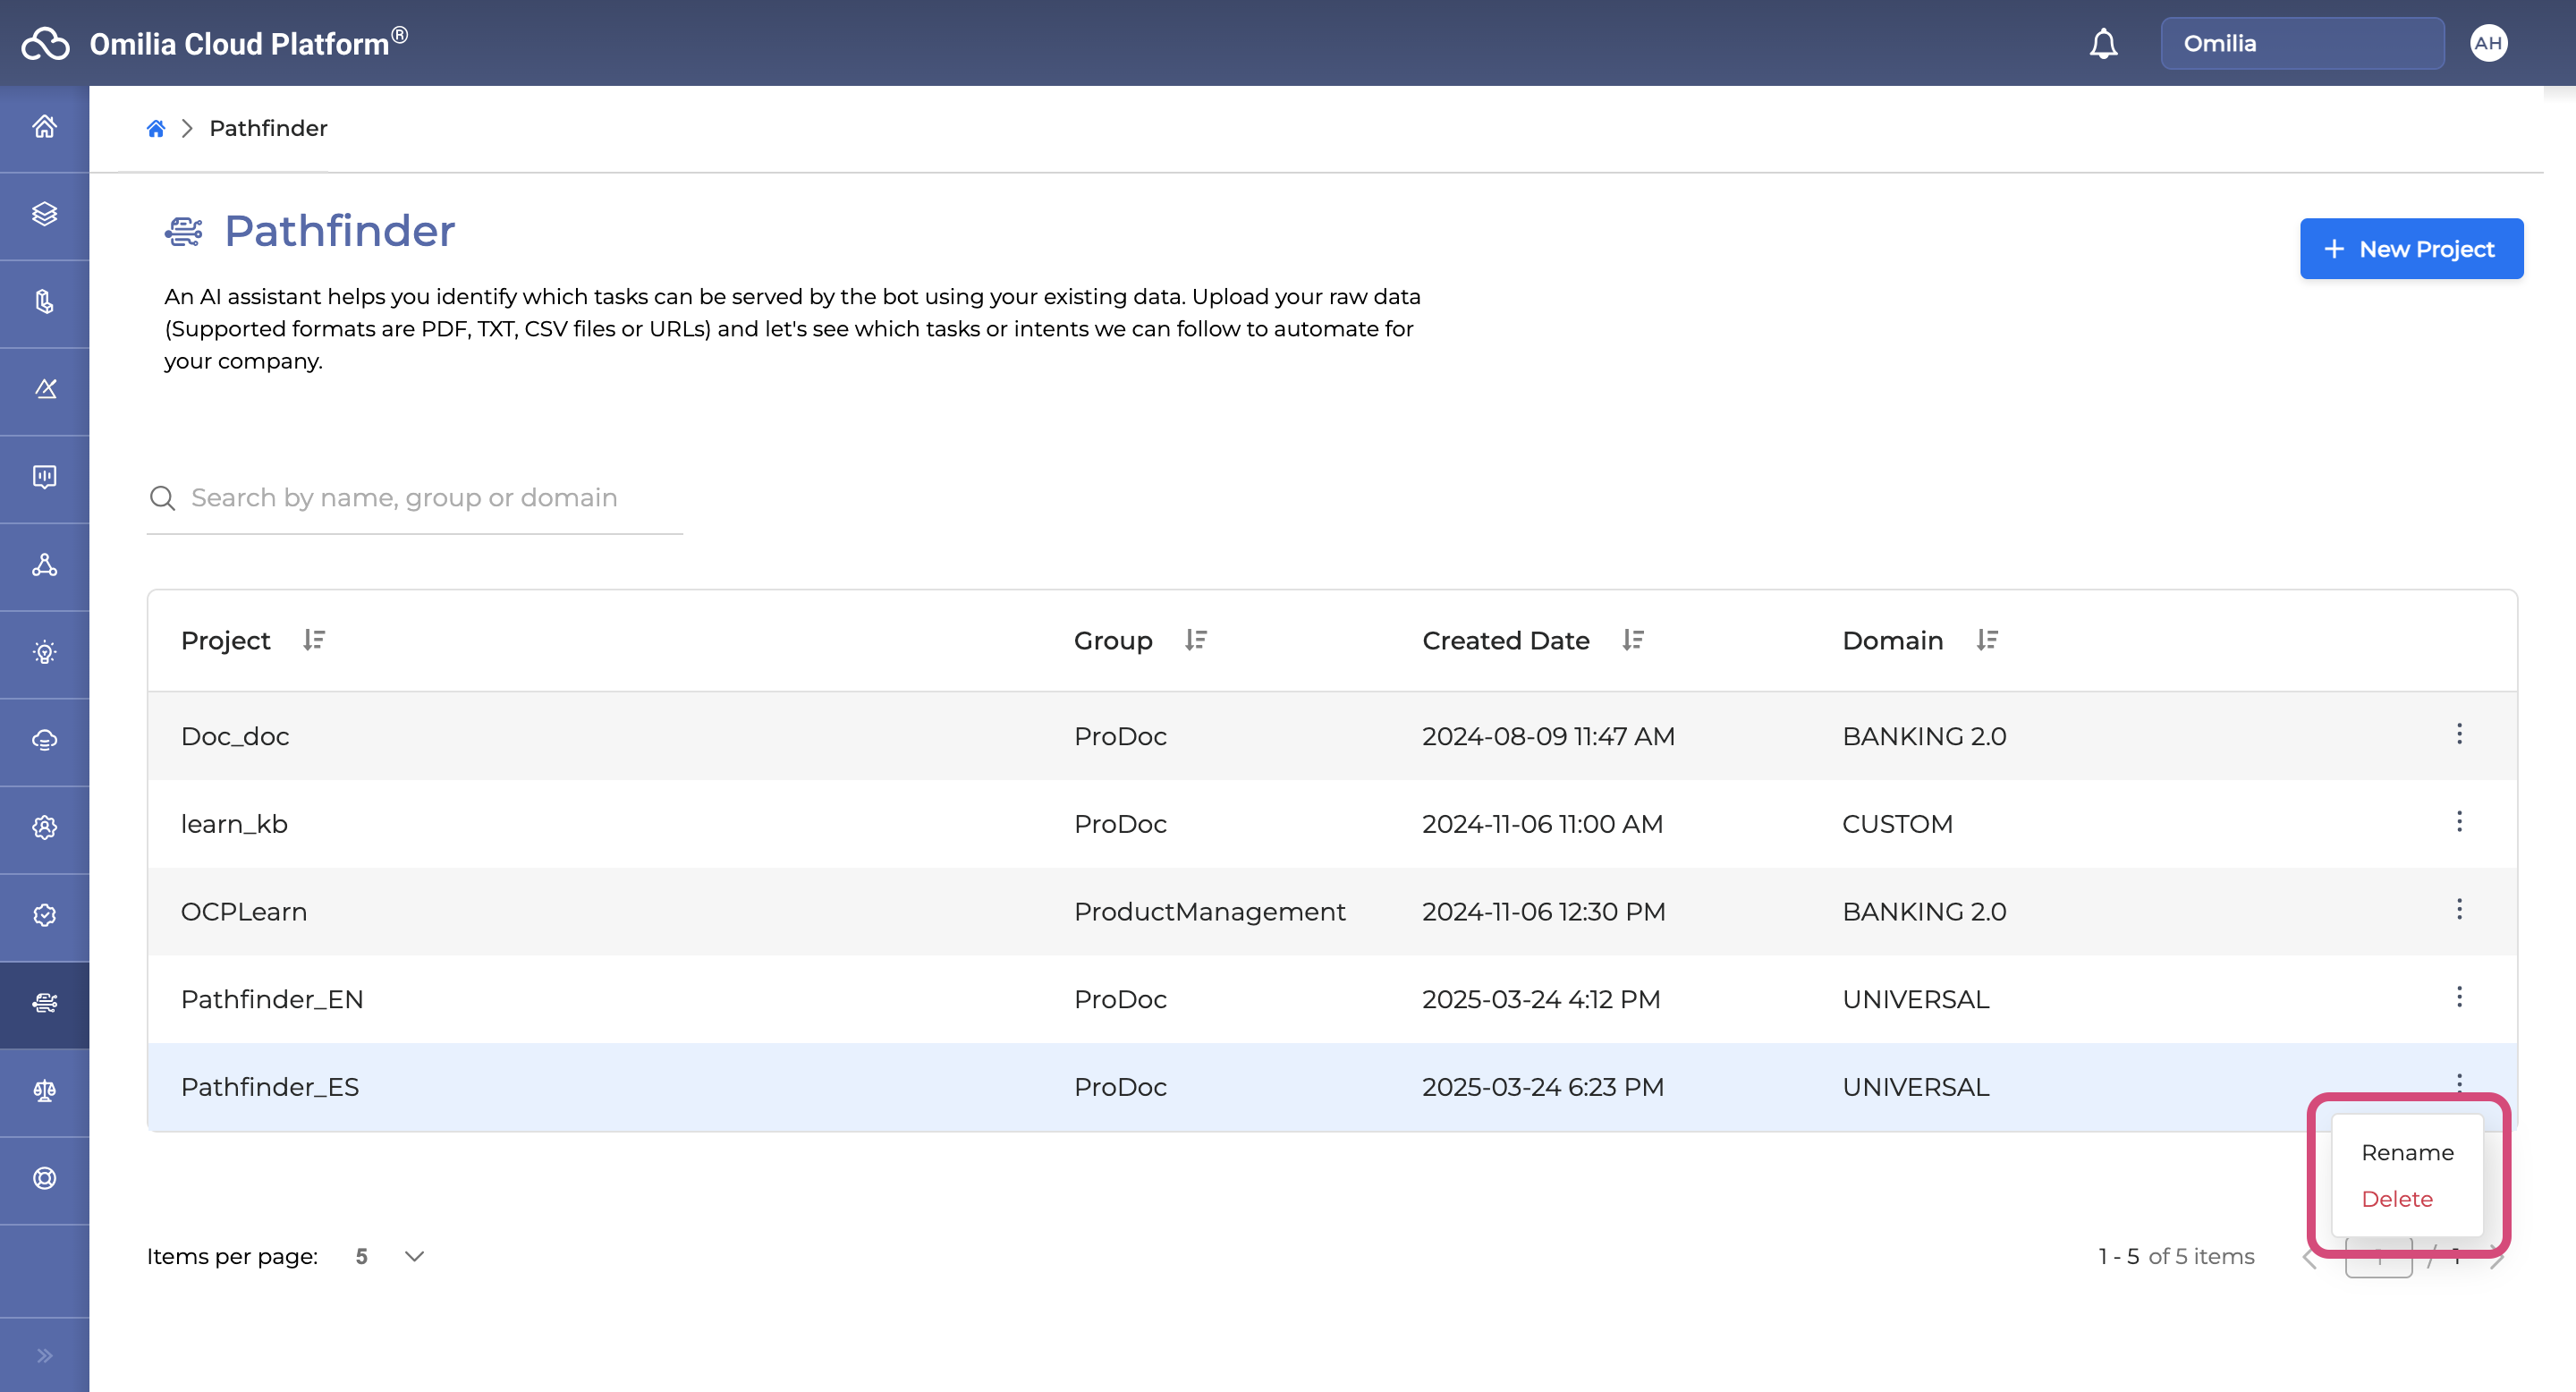
Task: Click the lifebuoy help sidebar icon
Action: click(44, 1178)
